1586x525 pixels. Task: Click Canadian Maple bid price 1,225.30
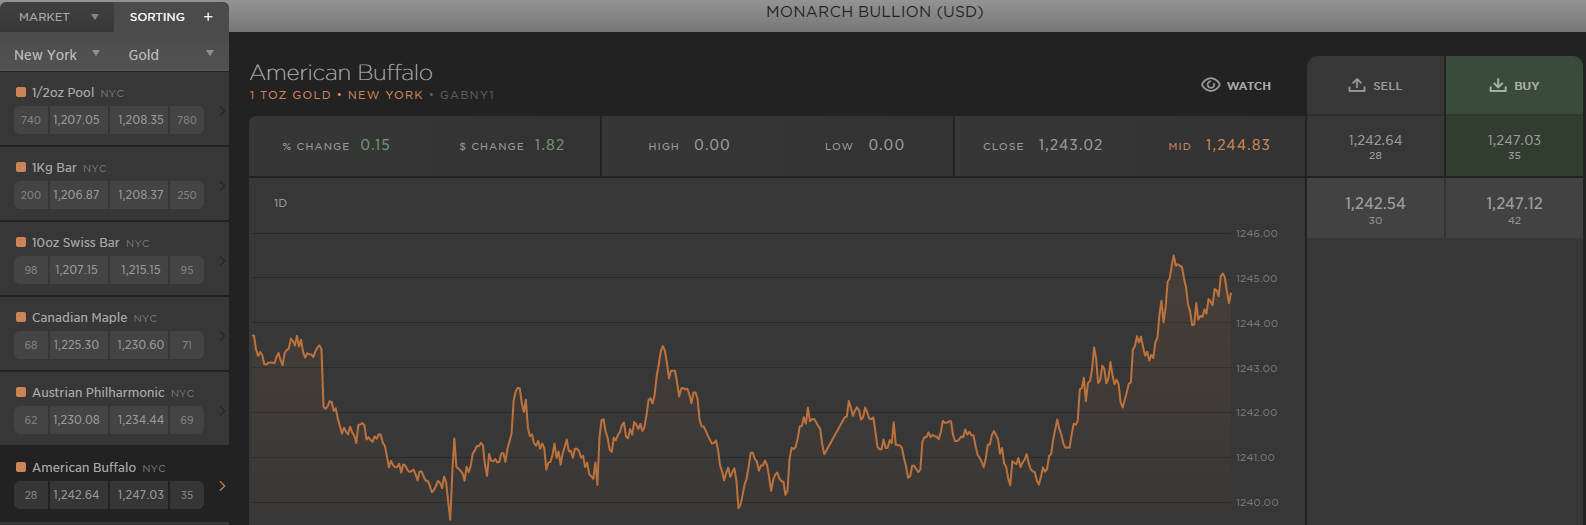[x=77, y=345]
